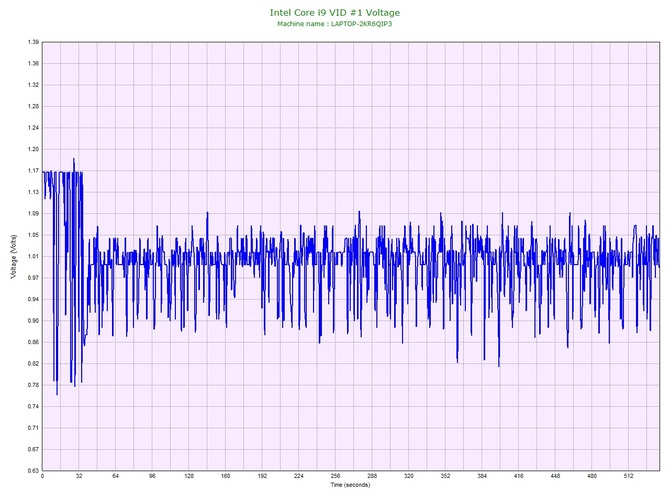Click the 1.24 y-axis value
Viewport: 670px width, 502px height.
point(33,128)
